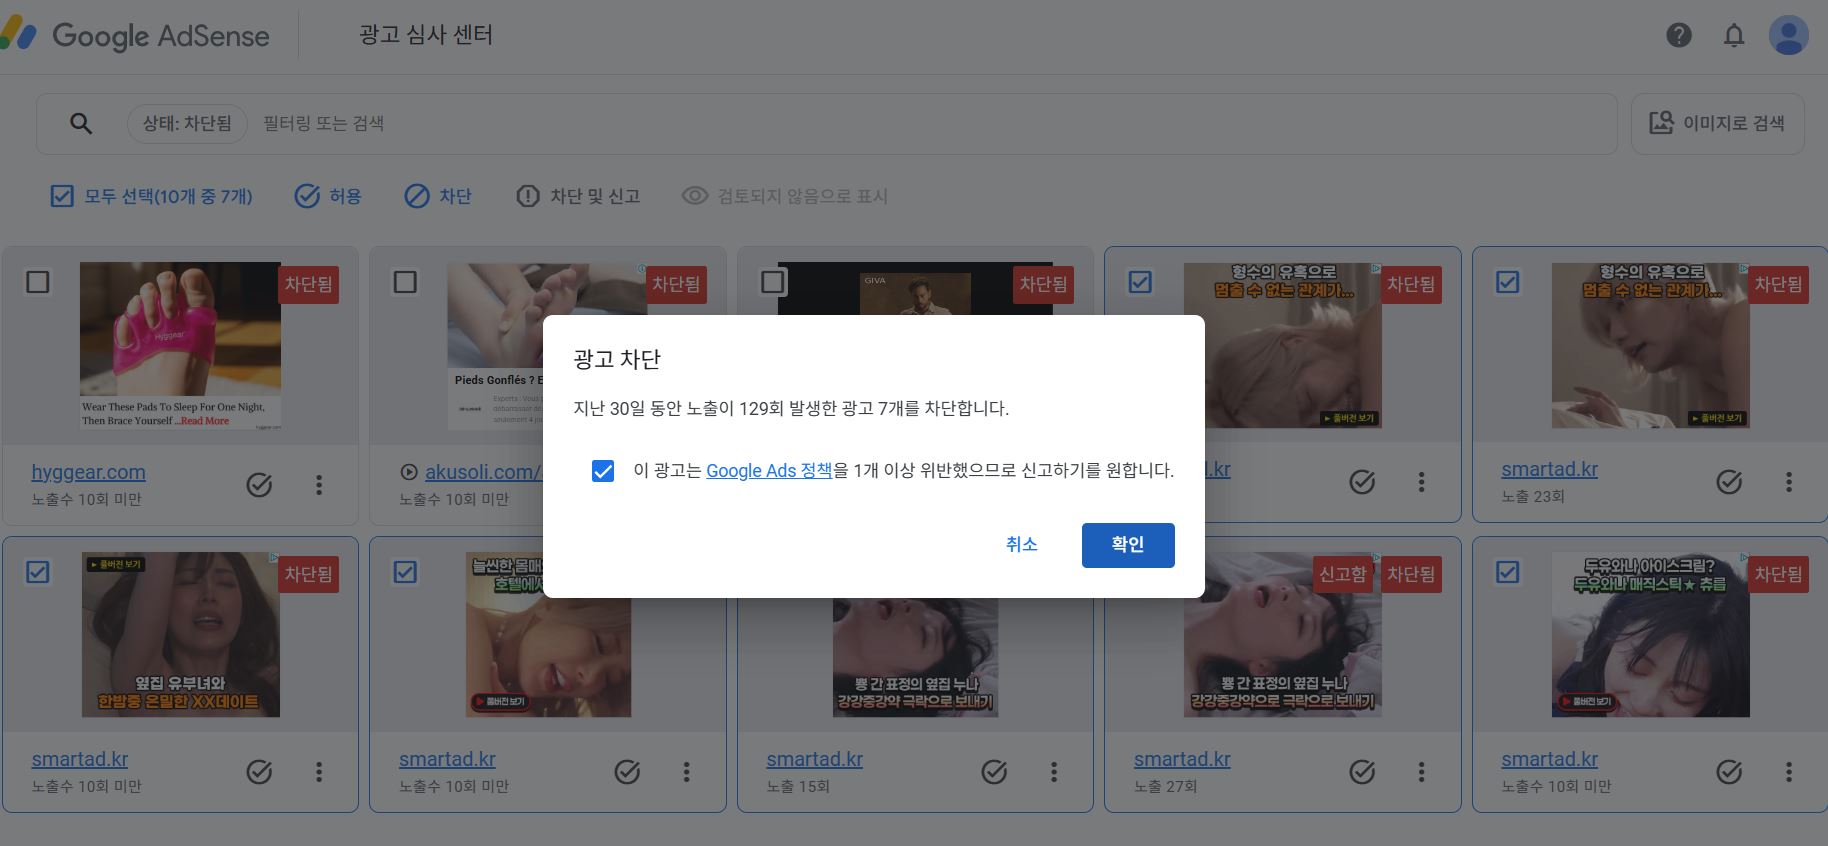Toggle the 모두 선택 checkbox
The width and height of the screenshot is (1828, 846).
tap(62, 196)
